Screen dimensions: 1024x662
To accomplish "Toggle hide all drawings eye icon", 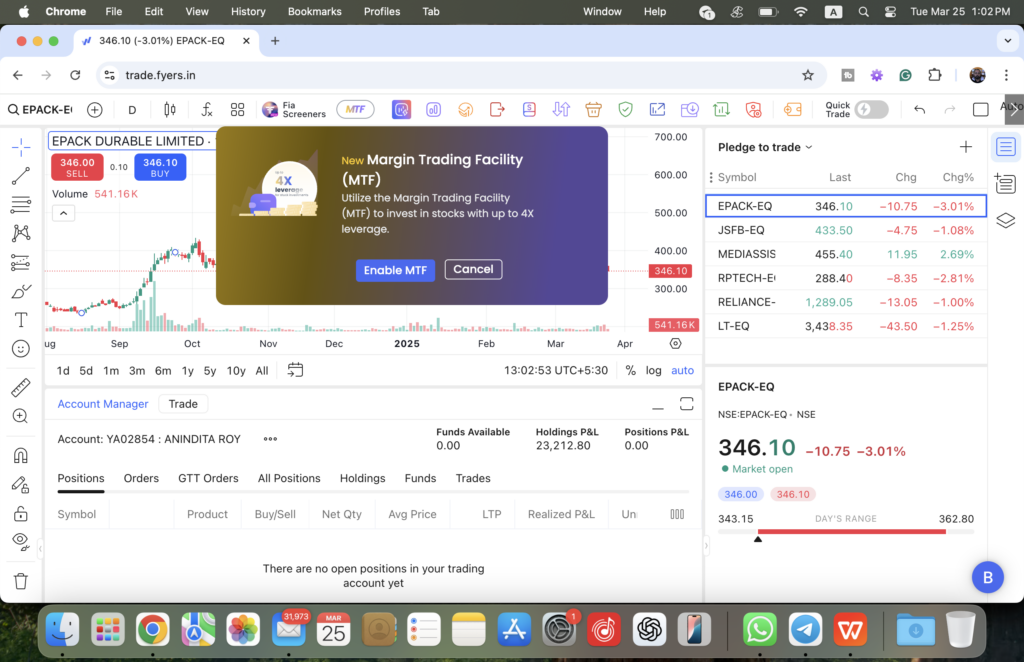I will [x=21, y=542].
